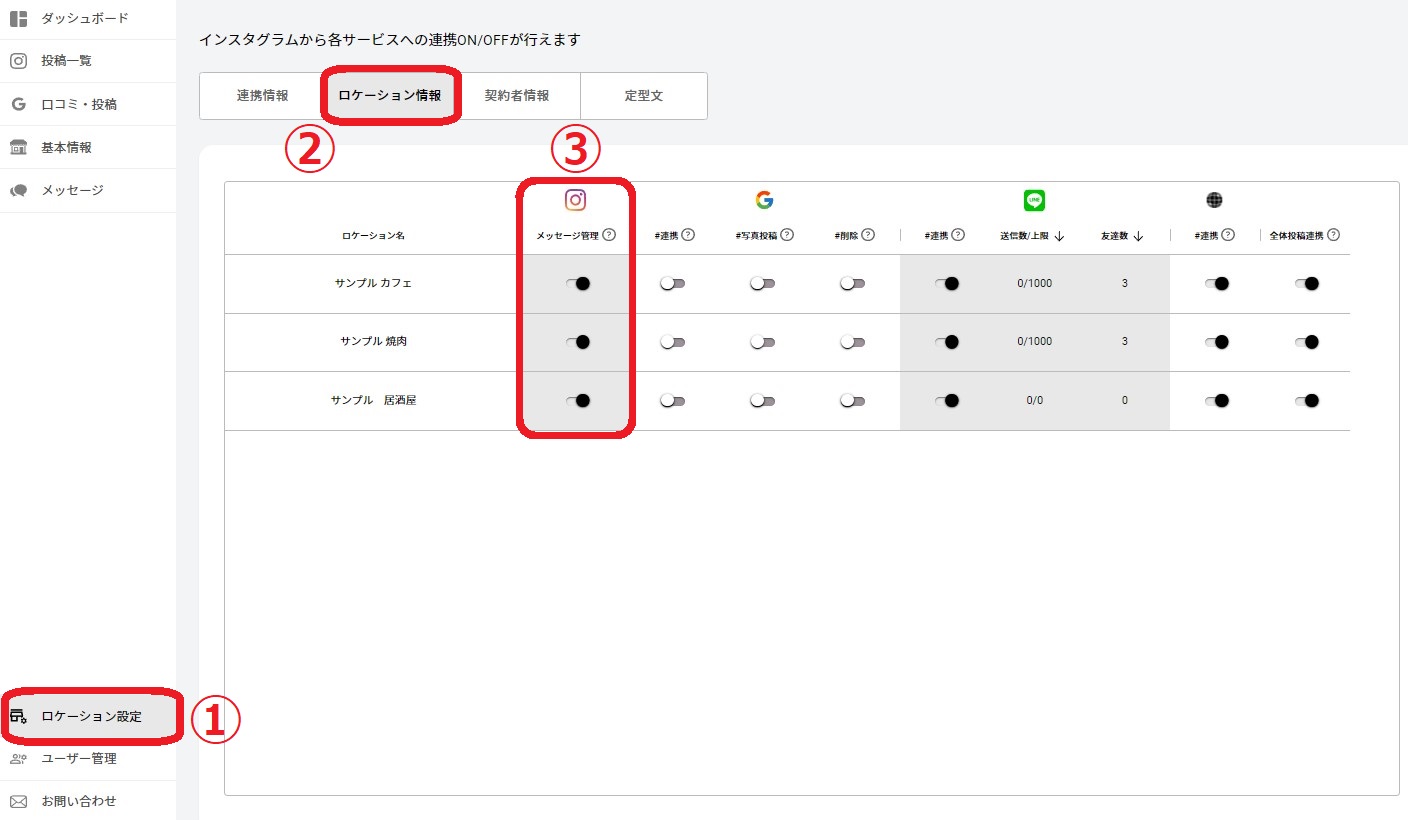Click the help icon beside #削除
The image size is (1408, 820).
tap(868, 235)
